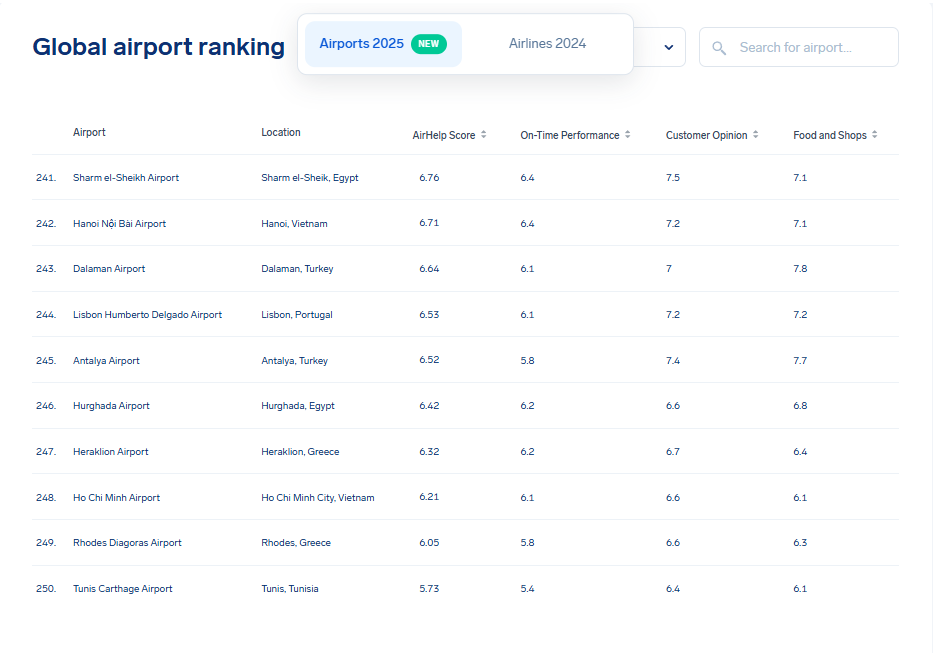Sort by AirHelp Score arrows icon
Screen dimensions: 933x653
(484, 135)
